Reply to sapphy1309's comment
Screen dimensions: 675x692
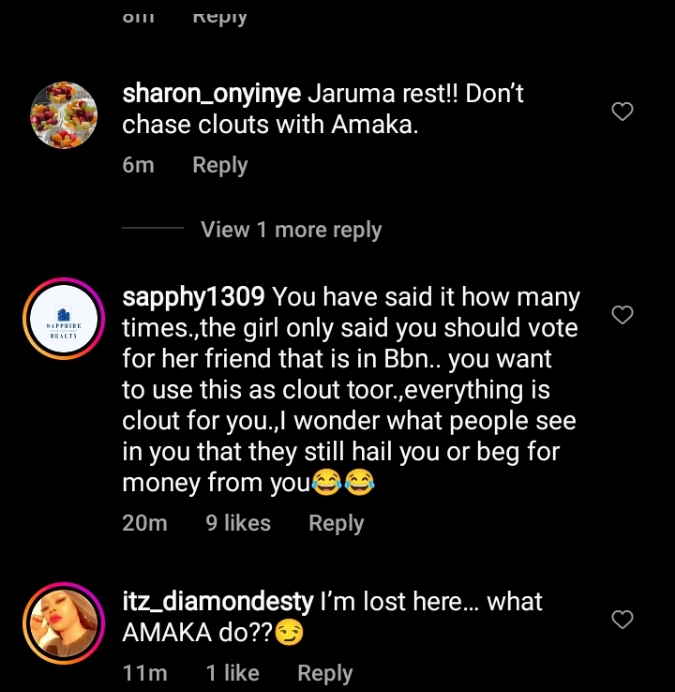coord(336,523)
